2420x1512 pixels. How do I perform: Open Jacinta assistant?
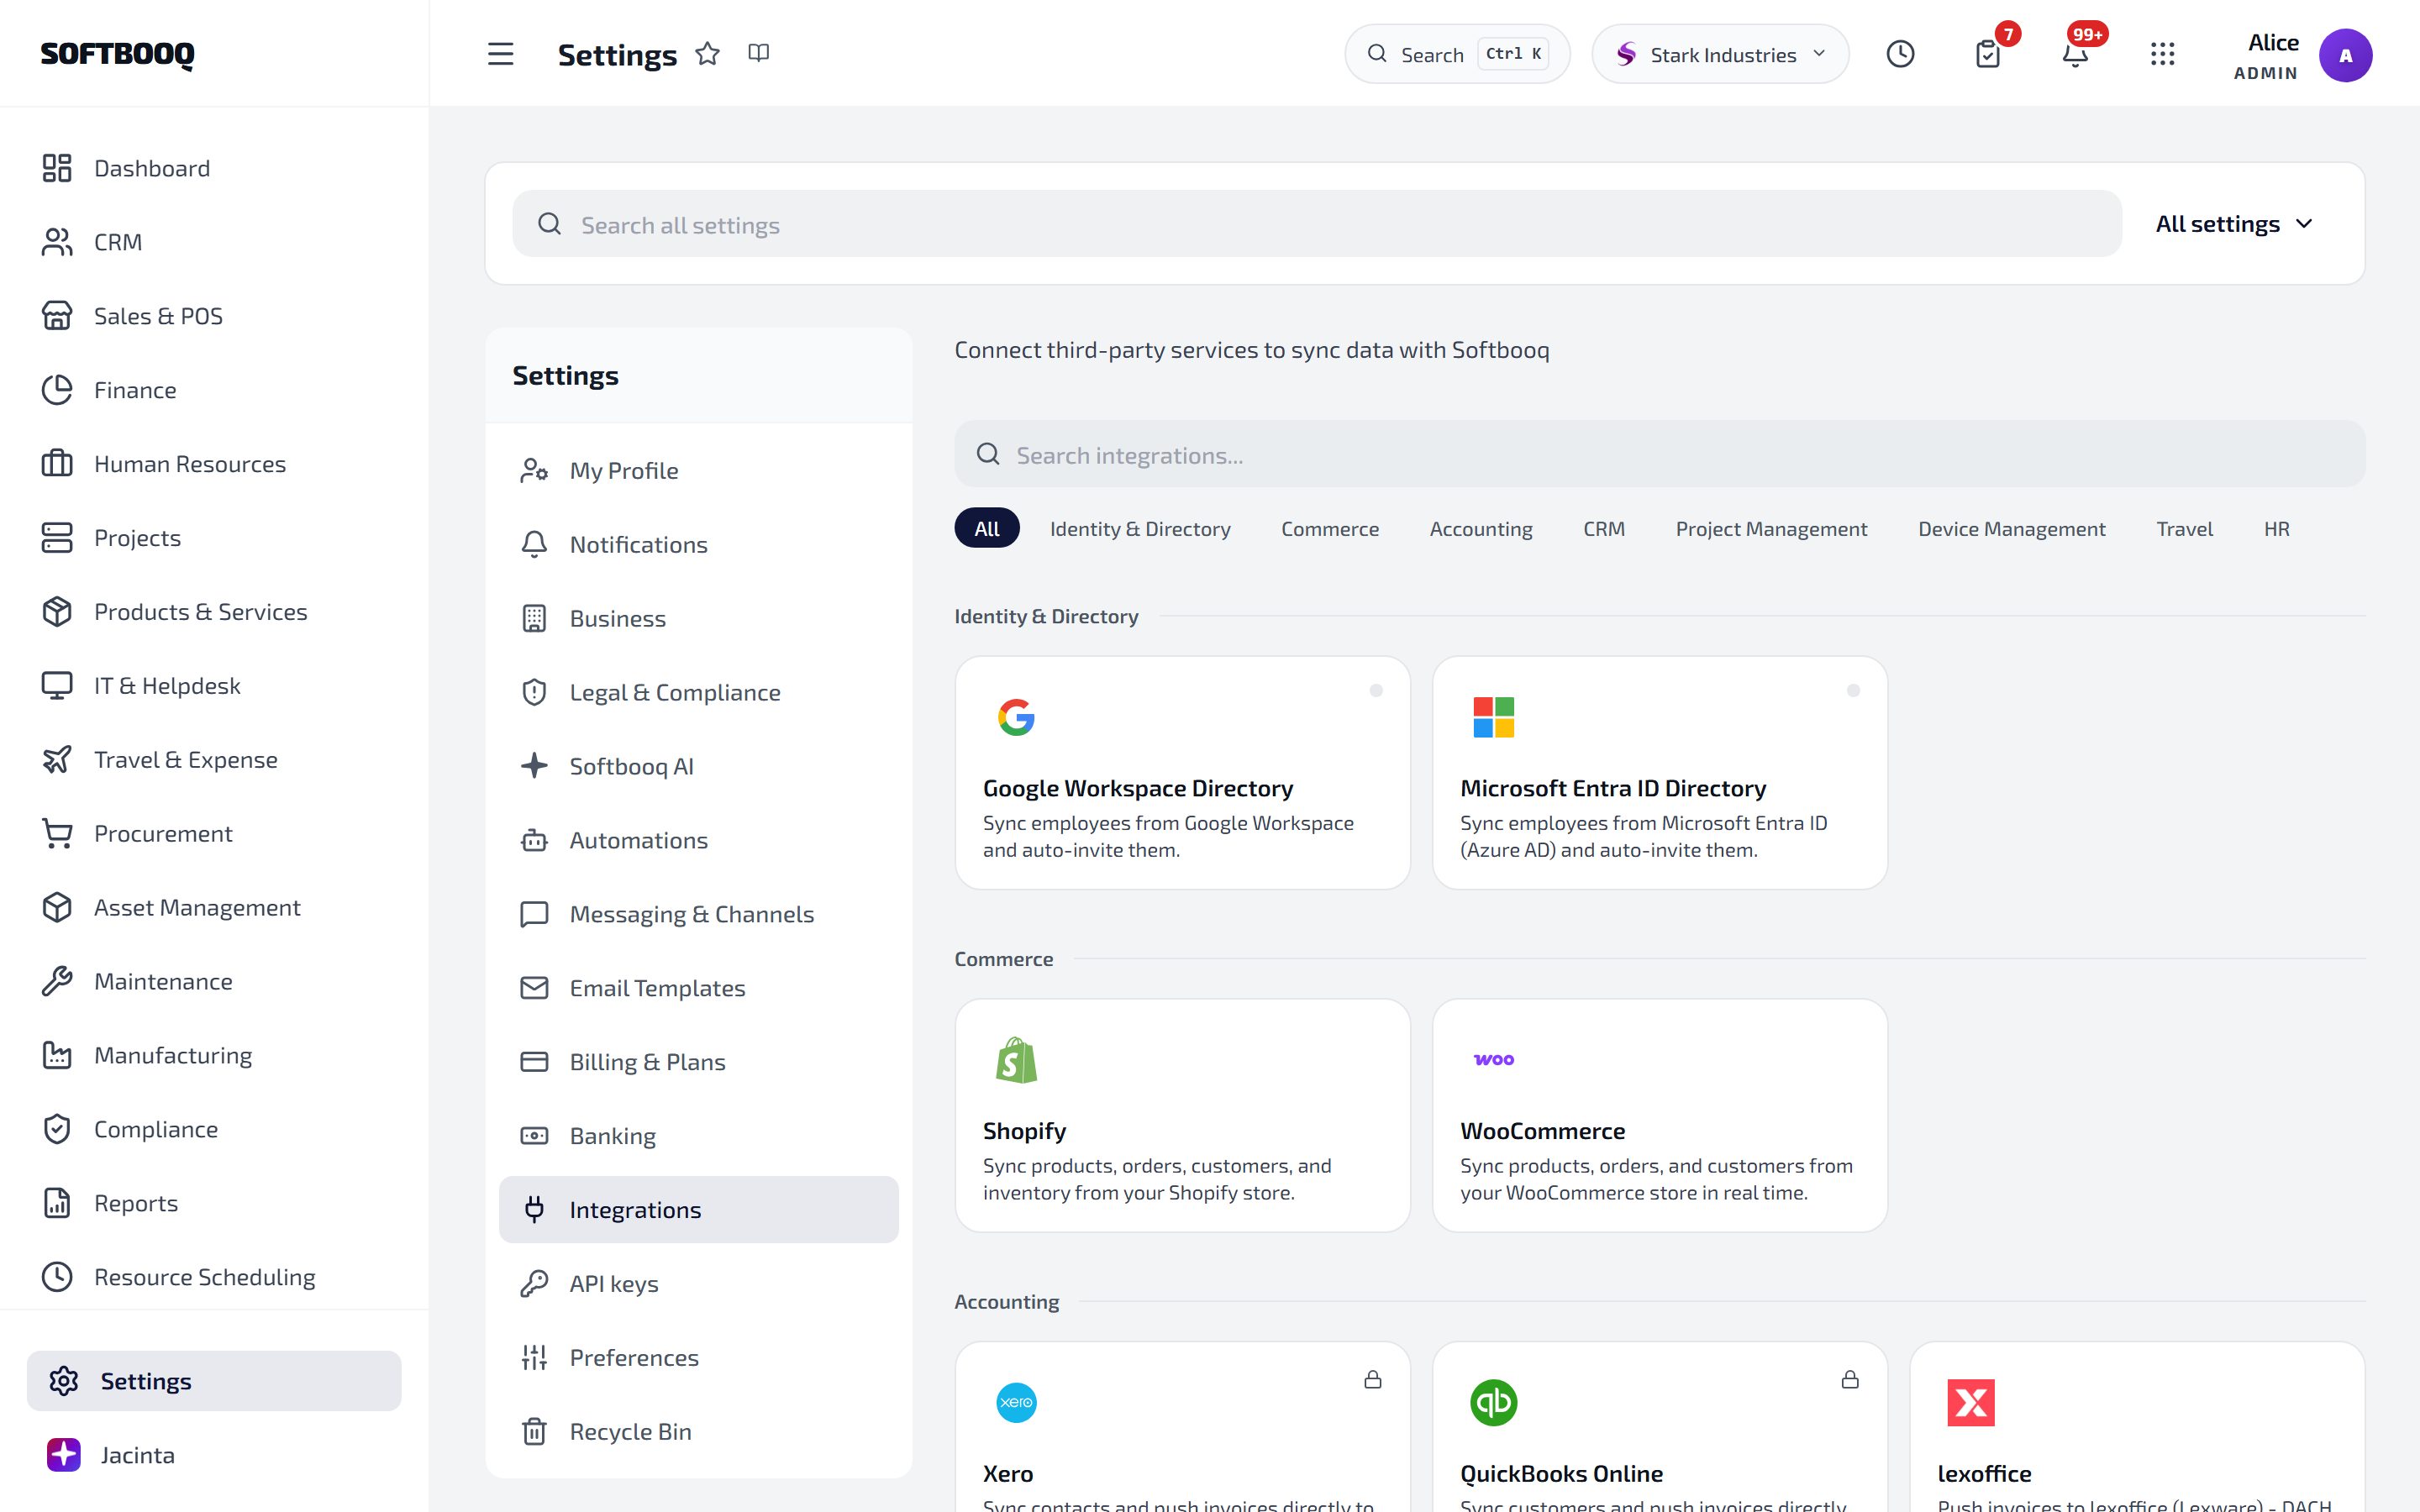[214, 1454]
